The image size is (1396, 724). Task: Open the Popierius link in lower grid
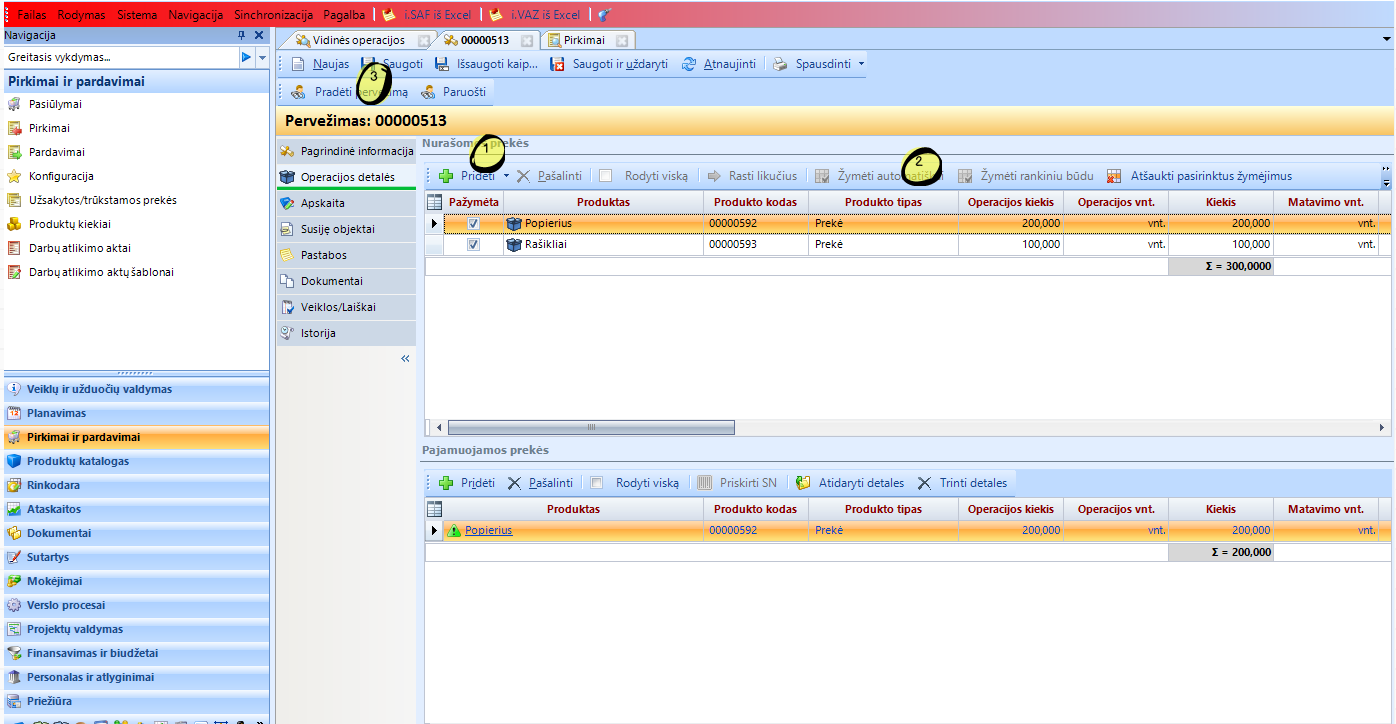point(488,530)
